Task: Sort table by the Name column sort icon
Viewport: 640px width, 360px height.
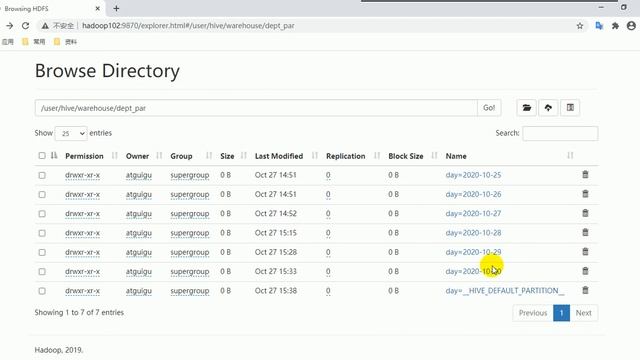Action: (570, 156)
